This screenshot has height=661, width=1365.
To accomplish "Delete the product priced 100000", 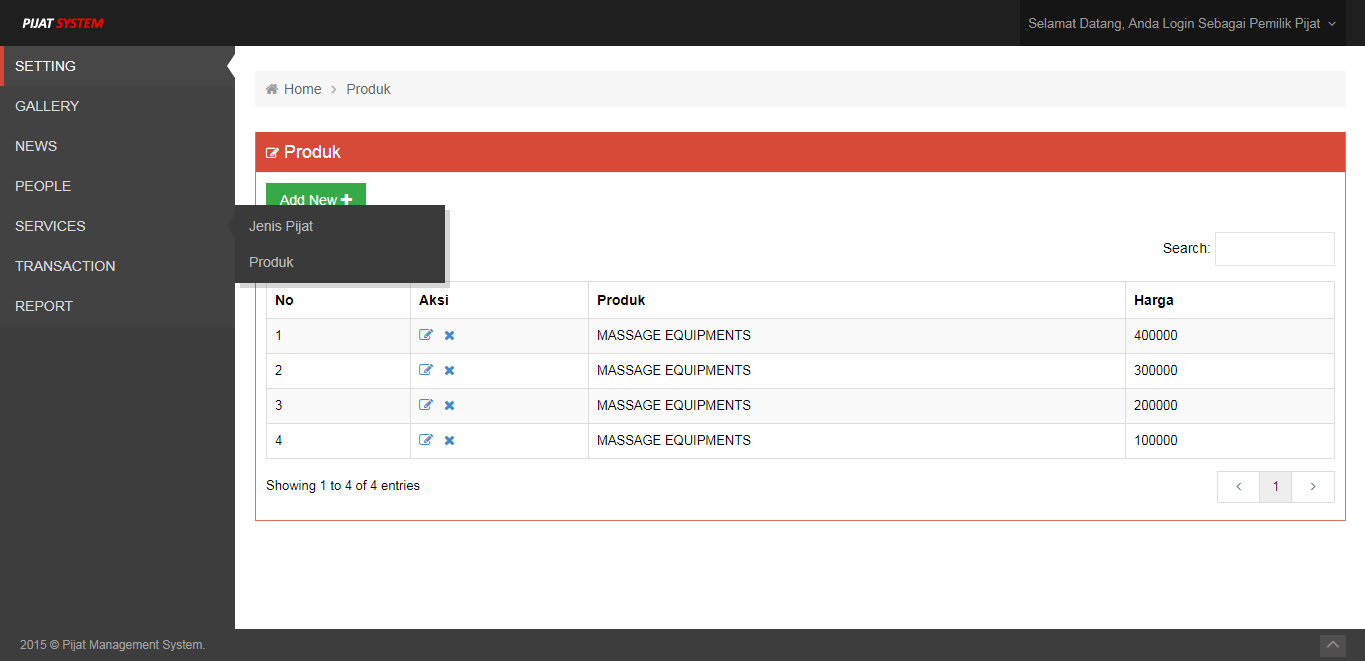I will [449, 441].
